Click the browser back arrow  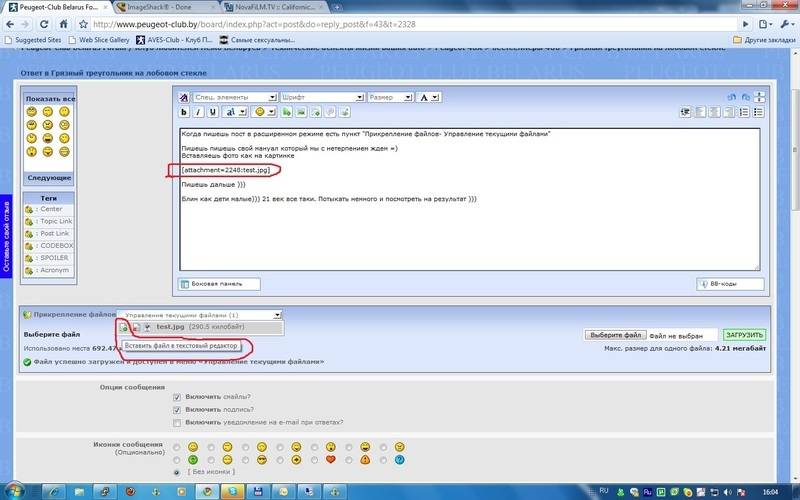(12, 24)
